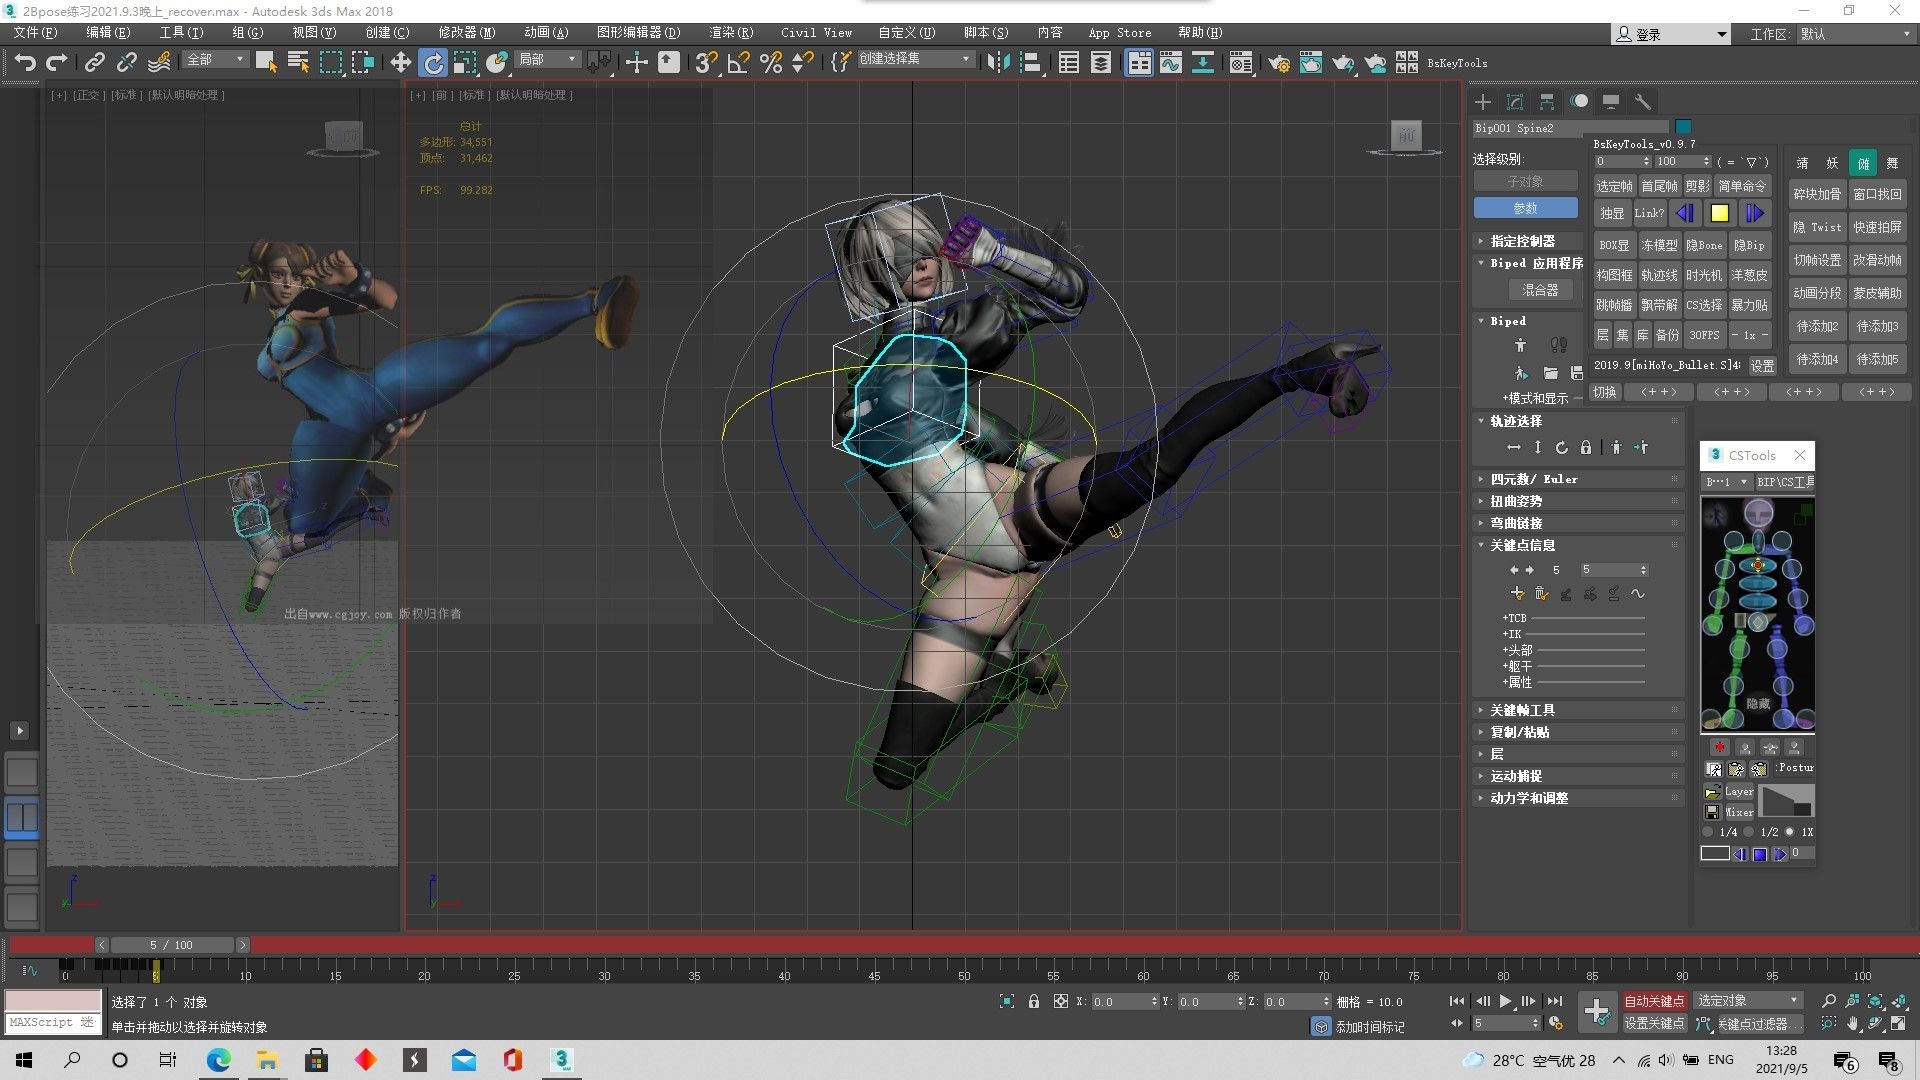Toggle the 3D Snaps icon

point(705,62)
